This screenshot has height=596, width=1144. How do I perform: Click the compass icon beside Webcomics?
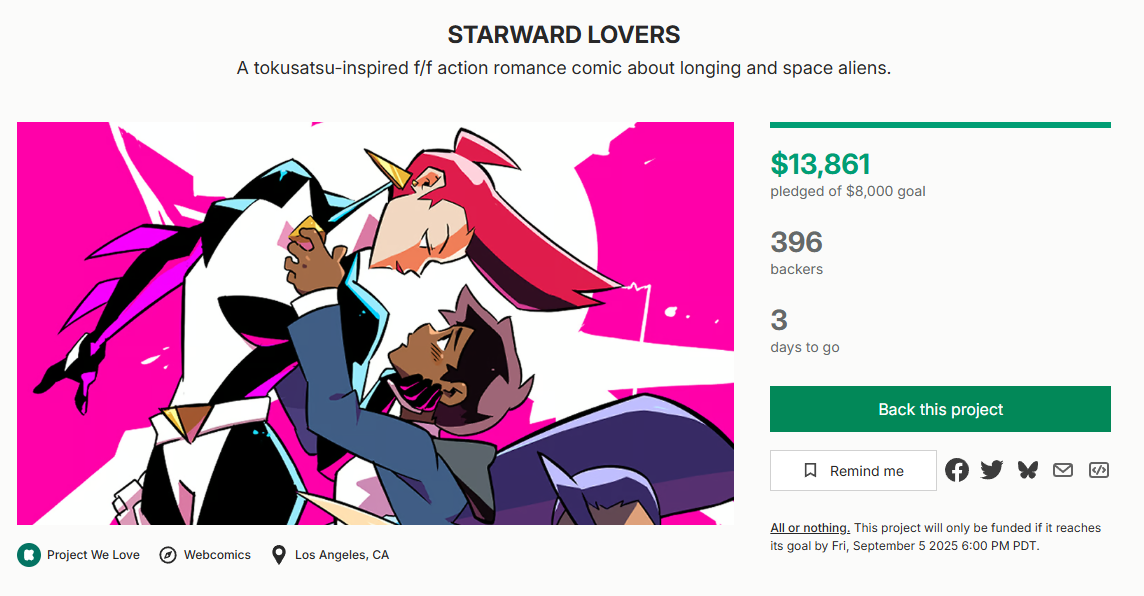tap(168, 554)
